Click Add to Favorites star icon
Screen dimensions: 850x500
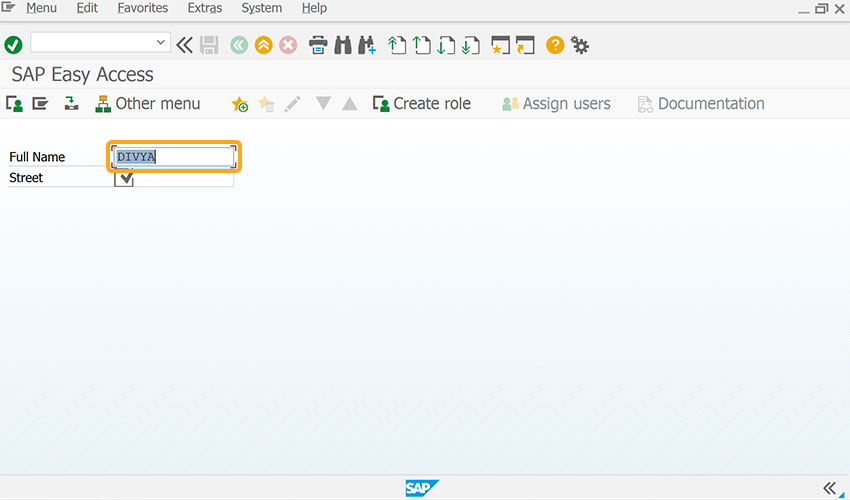click(240, 104)
